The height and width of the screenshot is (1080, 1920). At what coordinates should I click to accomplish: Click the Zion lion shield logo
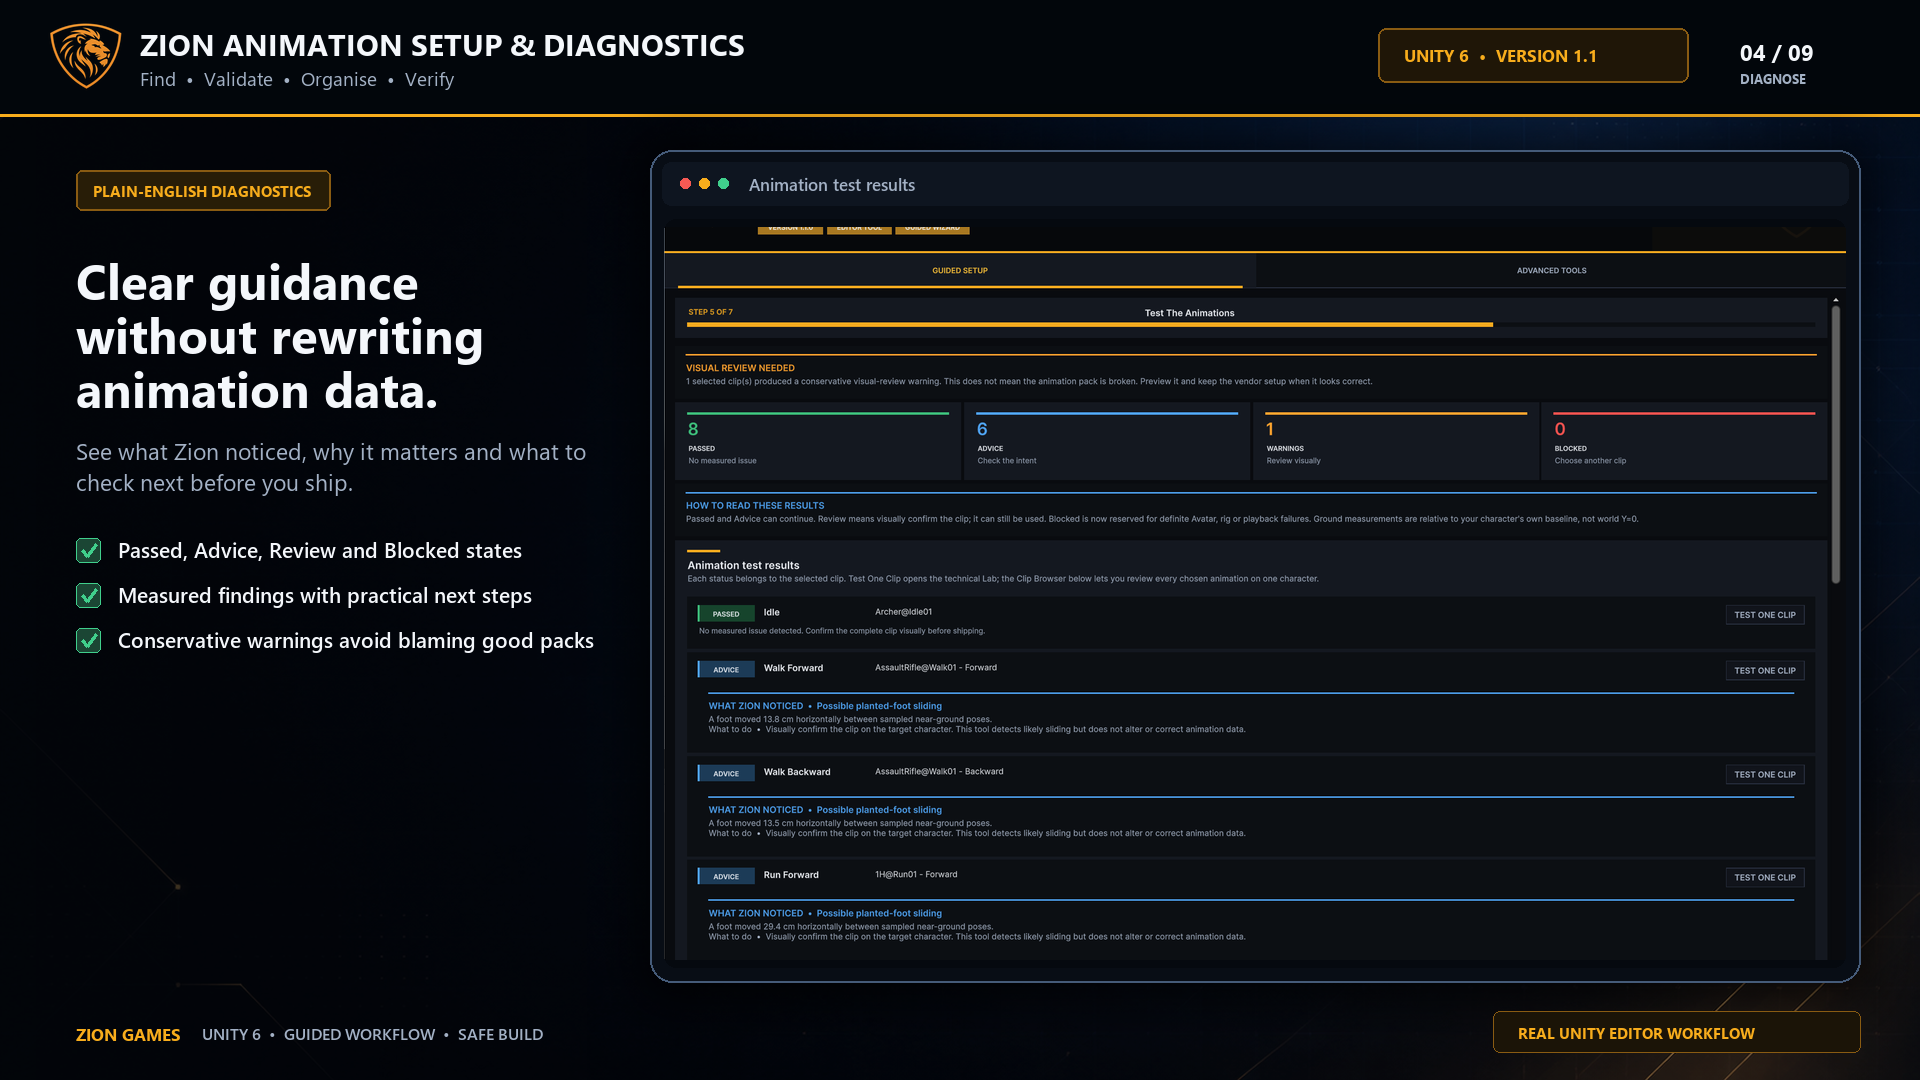(86, 56)
